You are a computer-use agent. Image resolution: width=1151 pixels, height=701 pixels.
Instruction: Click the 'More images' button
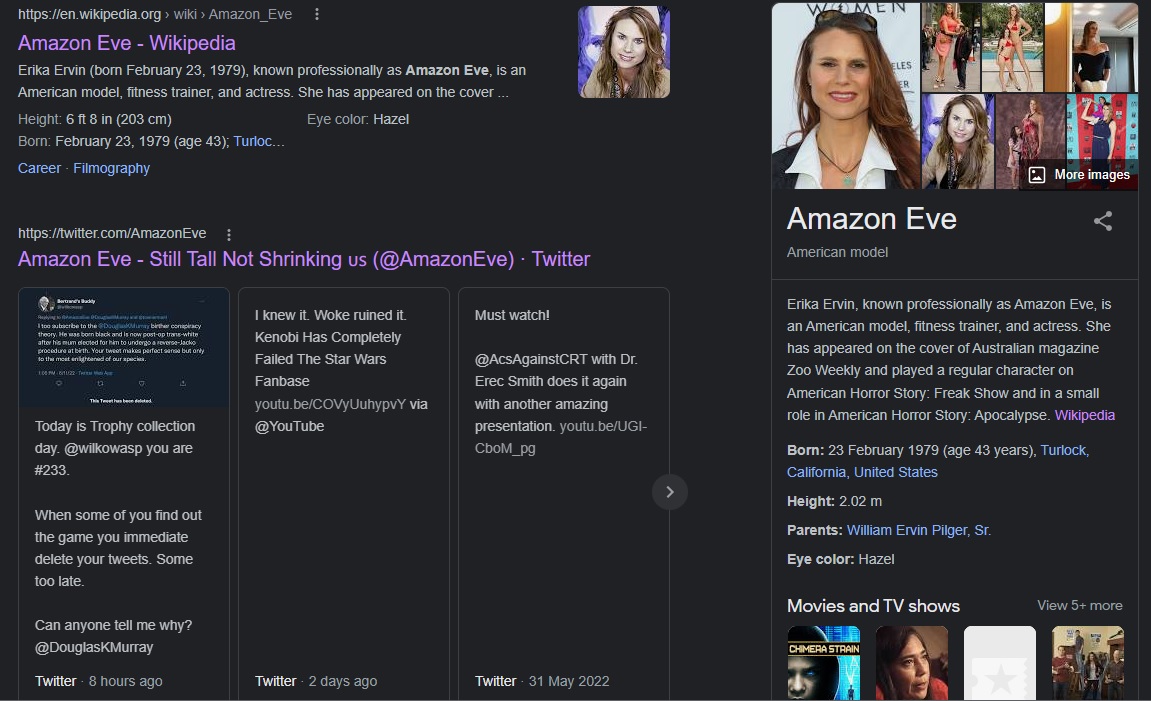[x=1079, y=175]
